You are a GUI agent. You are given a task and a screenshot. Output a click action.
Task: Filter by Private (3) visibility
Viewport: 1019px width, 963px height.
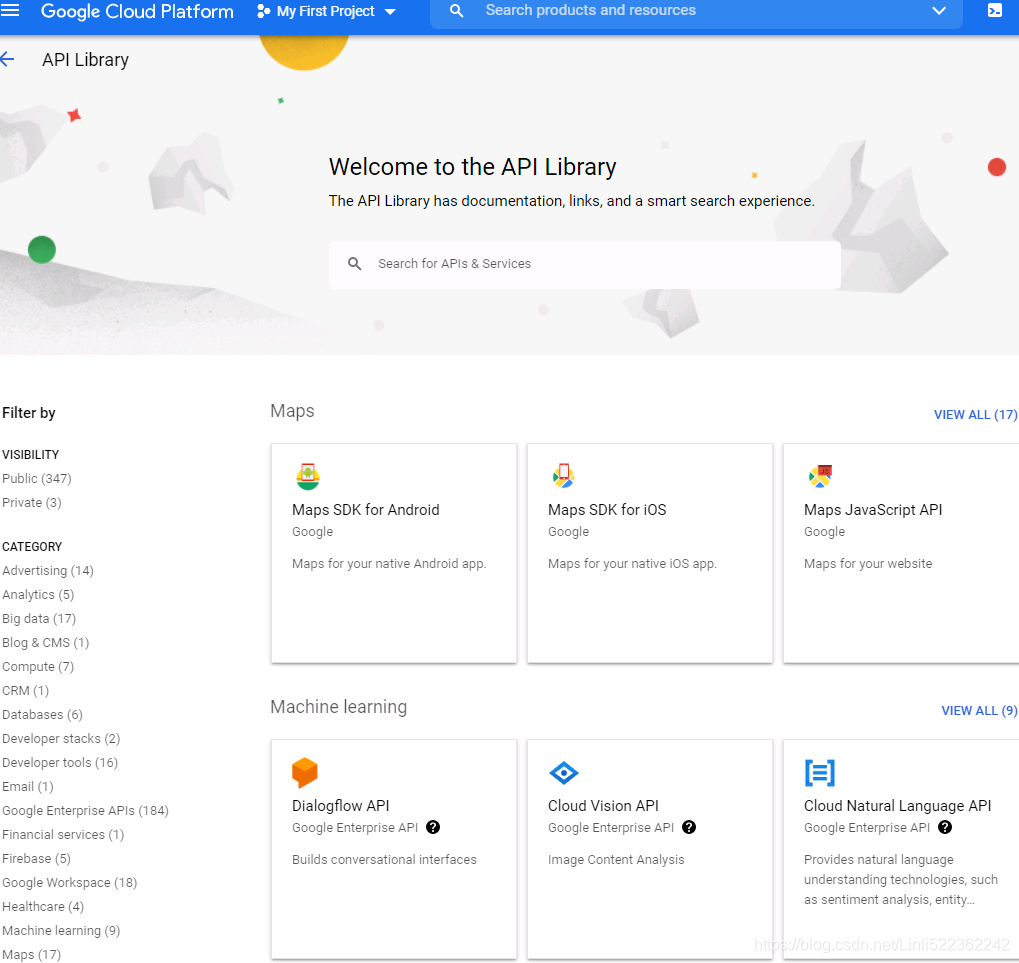click(32, 503)
